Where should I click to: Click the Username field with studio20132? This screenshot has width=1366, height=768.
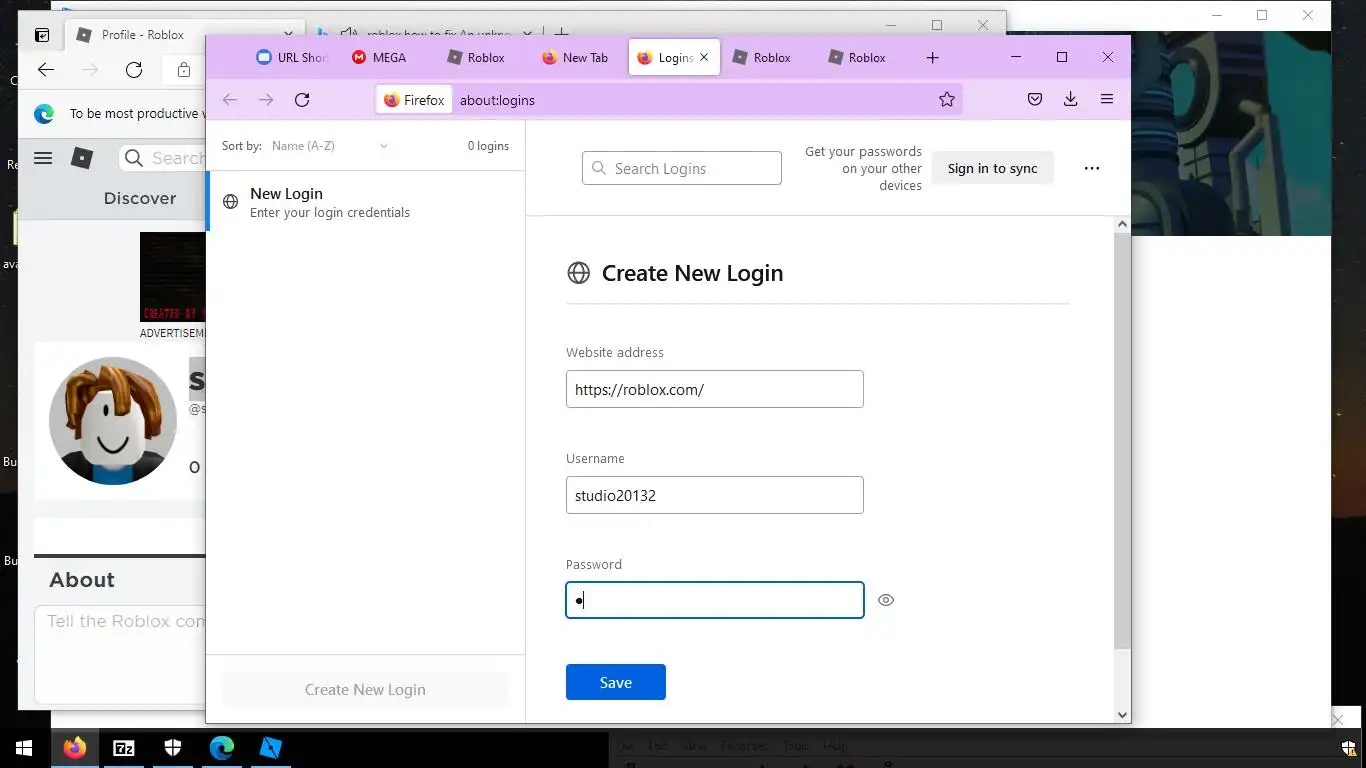(x=715, y=495)
